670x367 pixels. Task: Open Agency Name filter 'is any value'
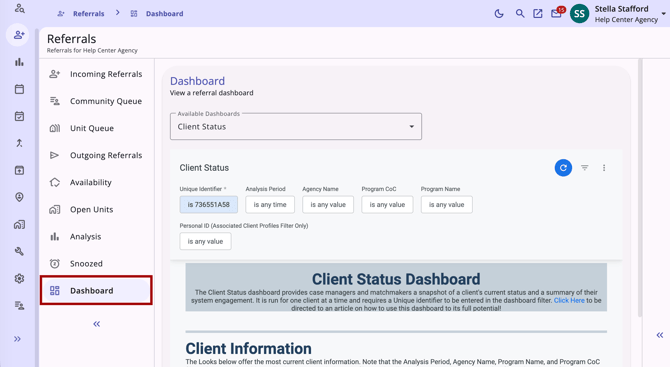tap(328, 205)
